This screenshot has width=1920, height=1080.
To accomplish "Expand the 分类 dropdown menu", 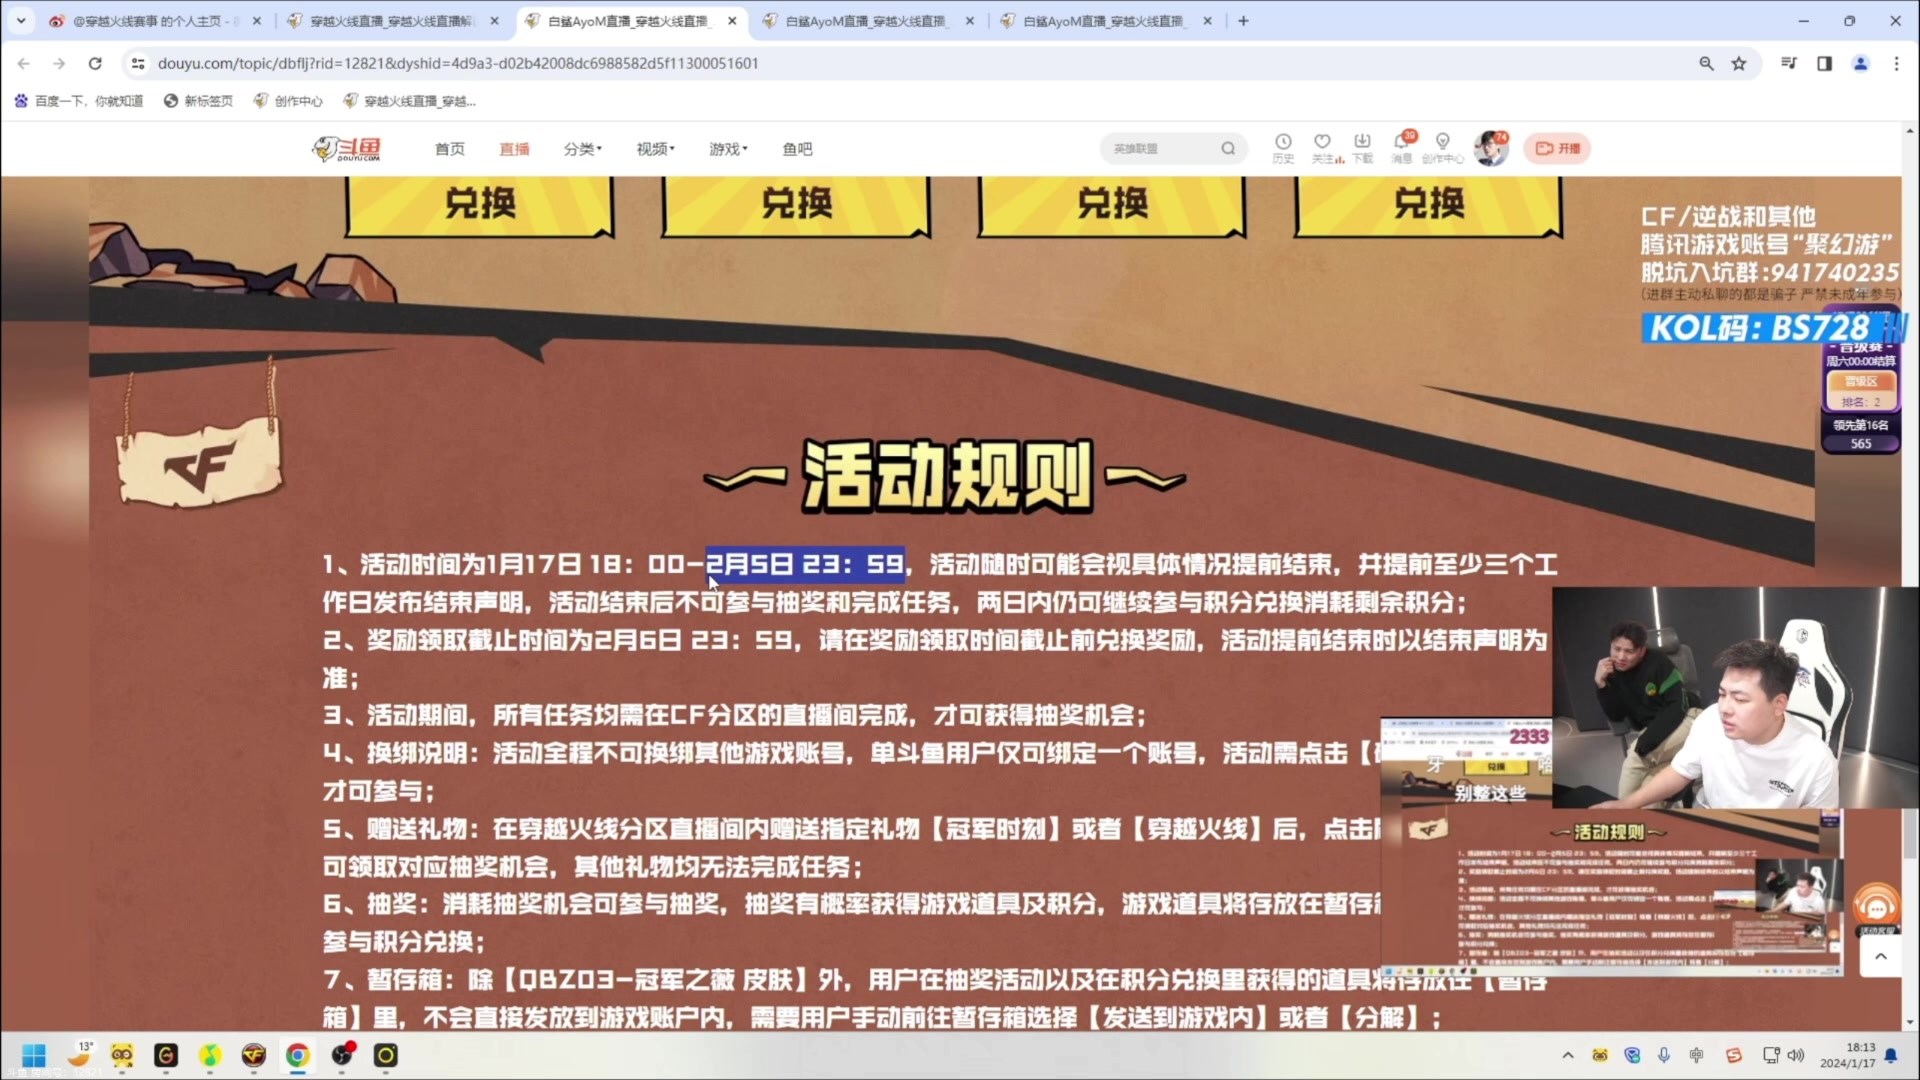I will pos(582,149).
